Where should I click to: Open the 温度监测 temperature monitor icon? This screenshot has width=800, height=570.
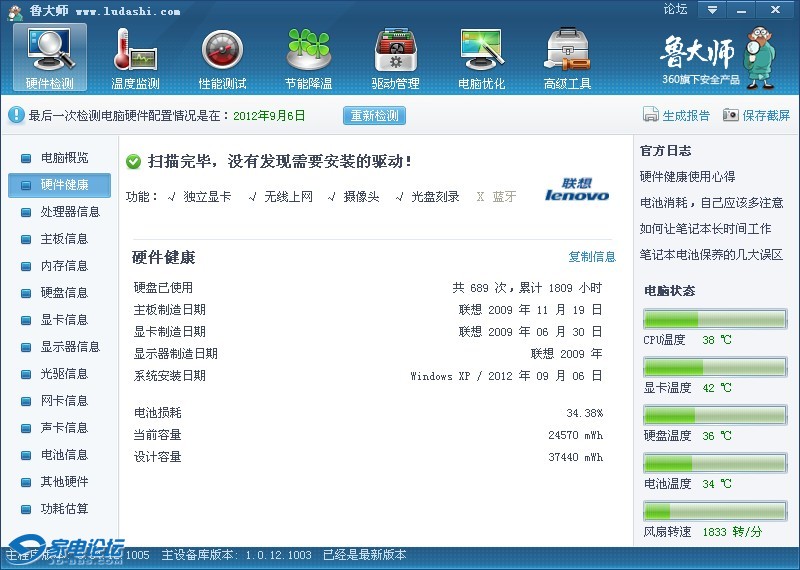coord(135,50)
